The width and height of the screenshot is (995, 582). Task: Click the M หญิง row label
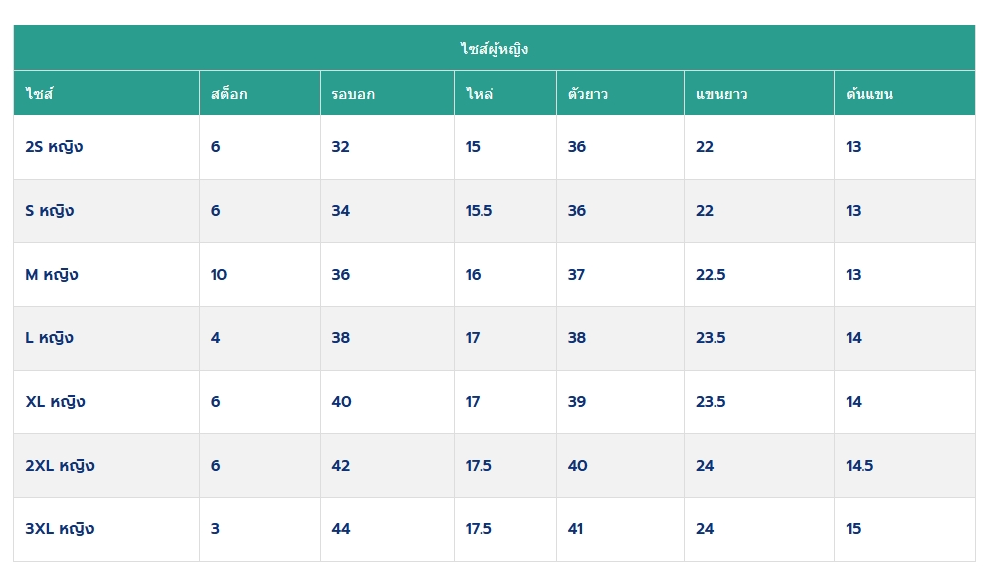click(52, 275)
